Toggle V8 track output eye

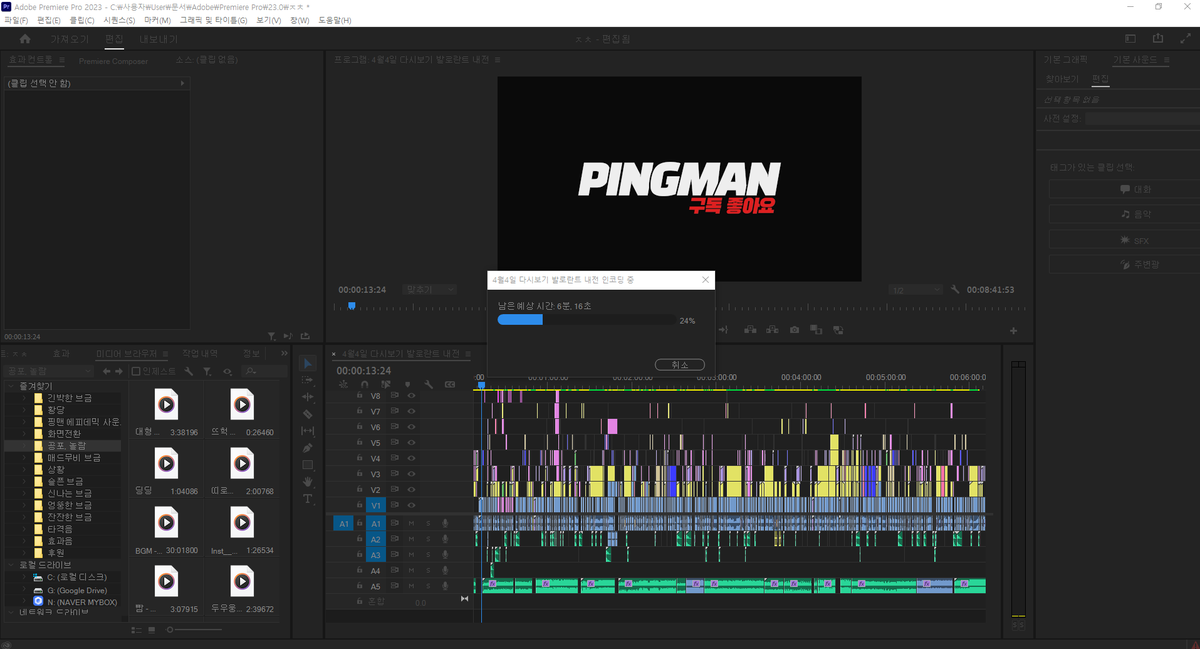pyautogui.click(x=411, y=396)
